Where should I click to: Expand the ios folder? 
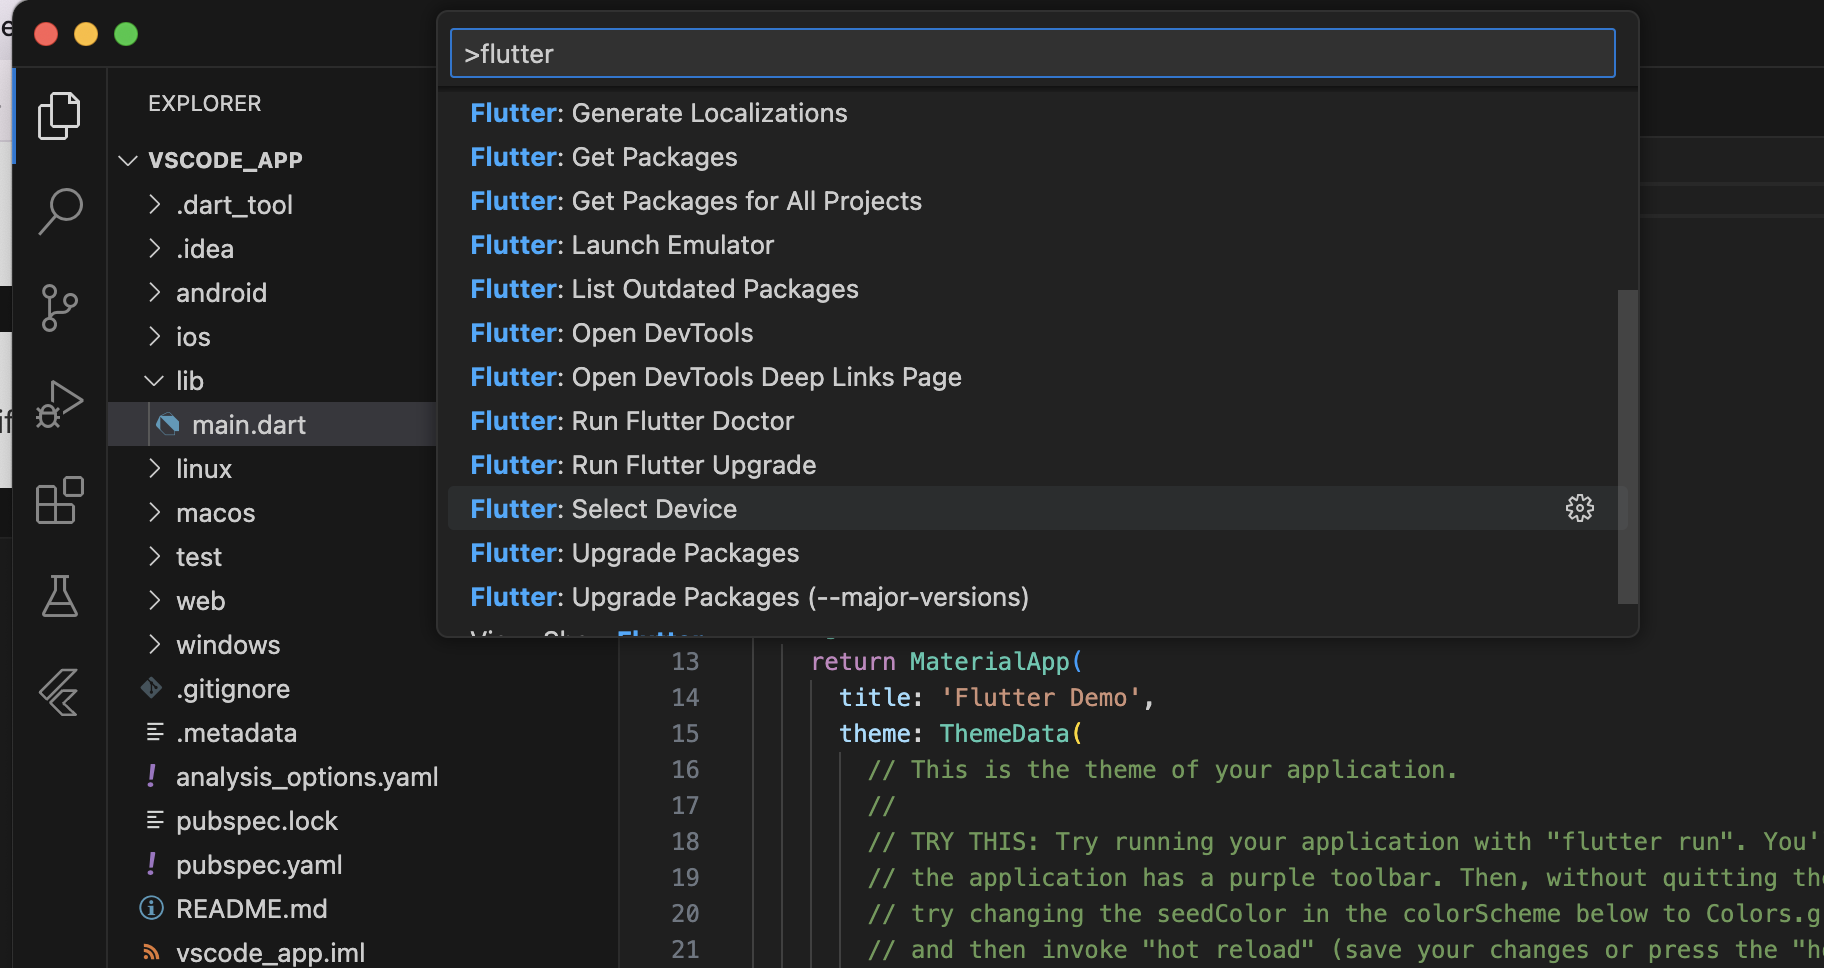click(x=154, y=336)
